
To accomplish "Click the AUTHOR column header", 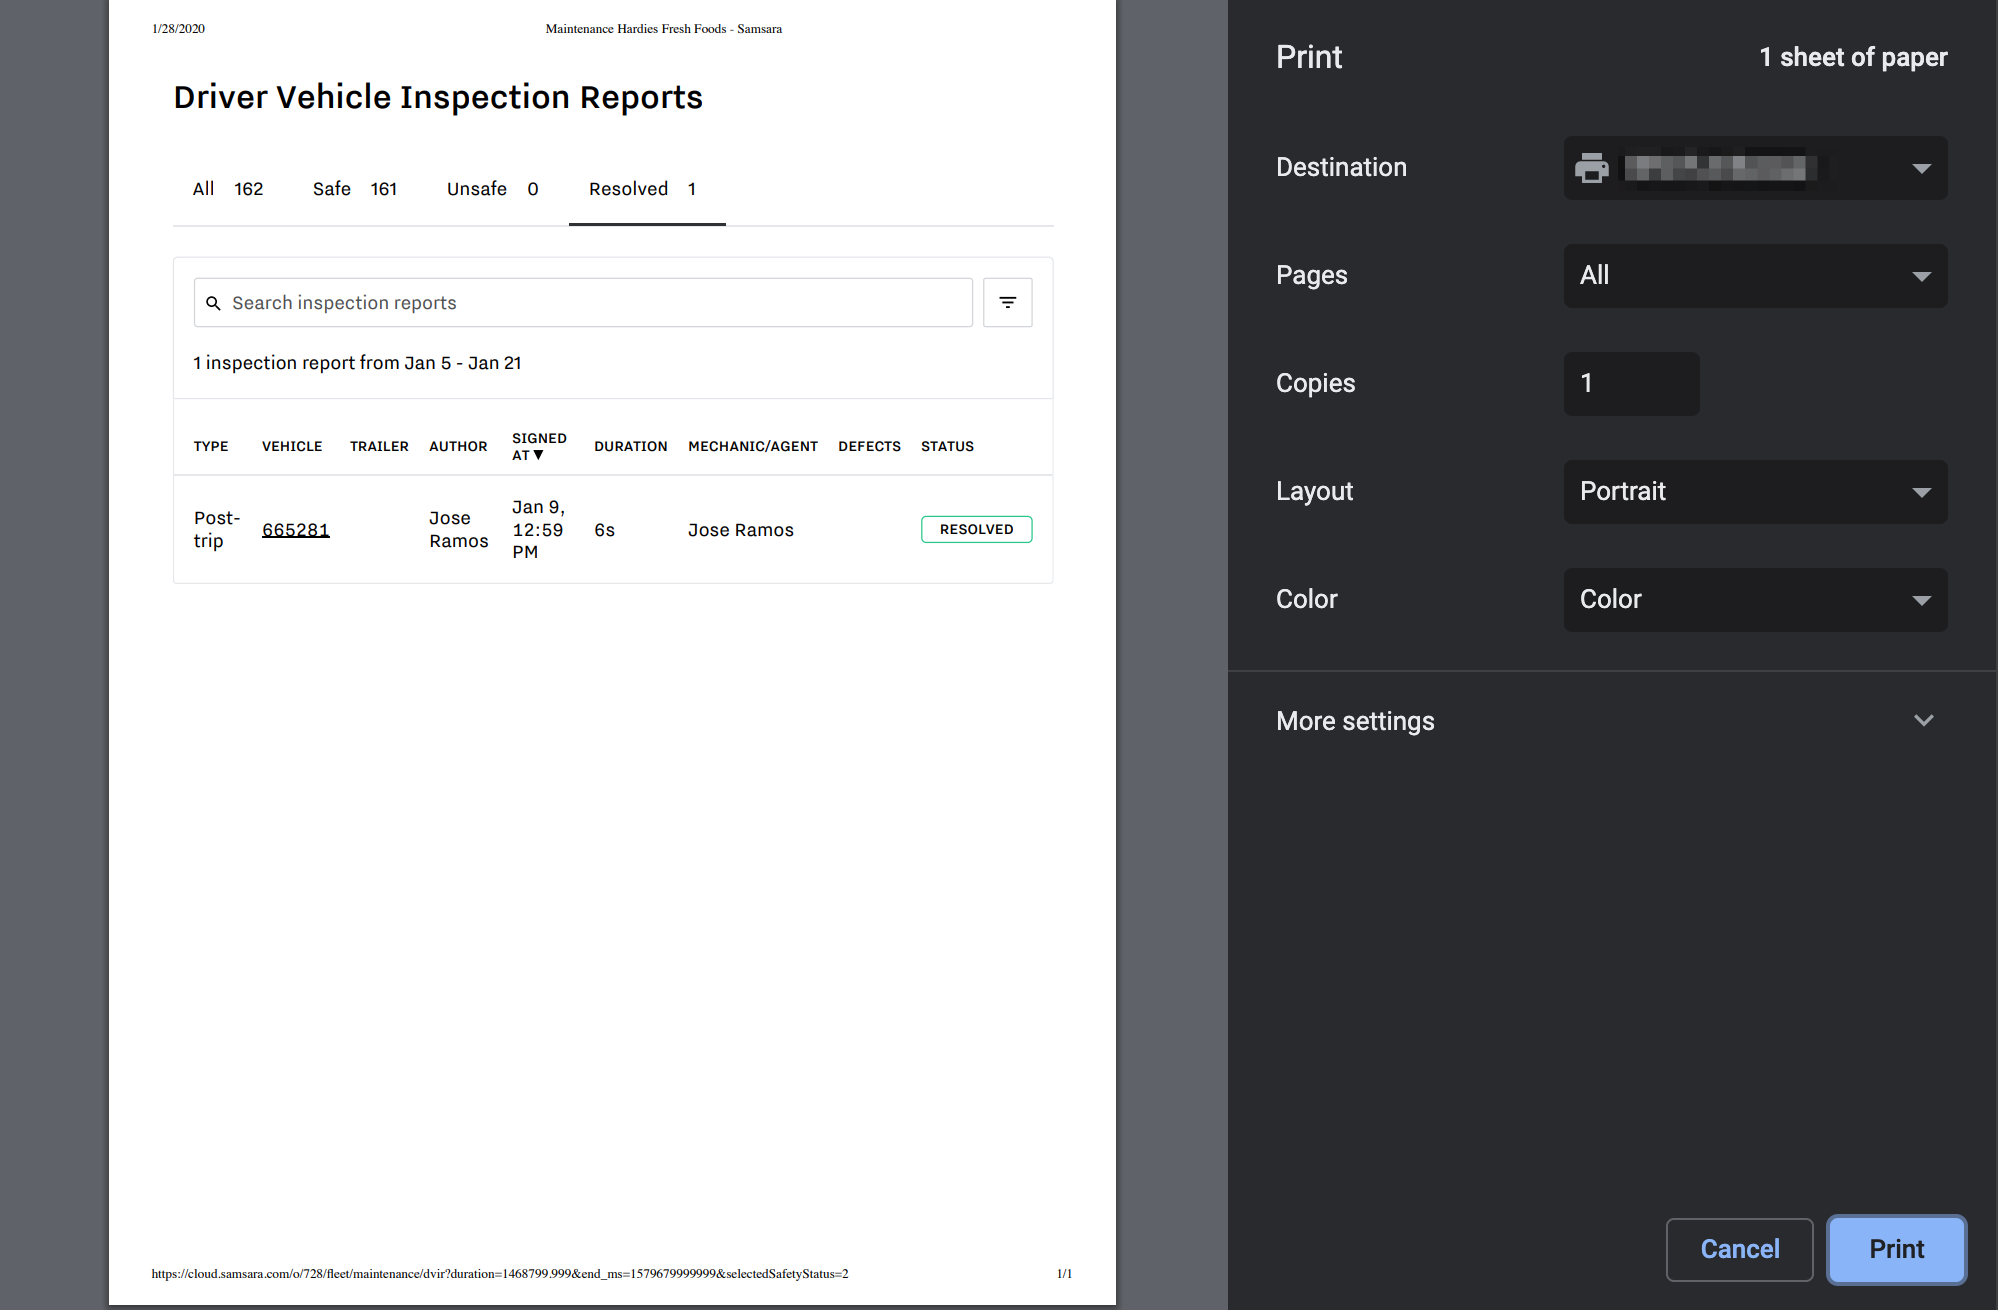I will tap(458, 447).
